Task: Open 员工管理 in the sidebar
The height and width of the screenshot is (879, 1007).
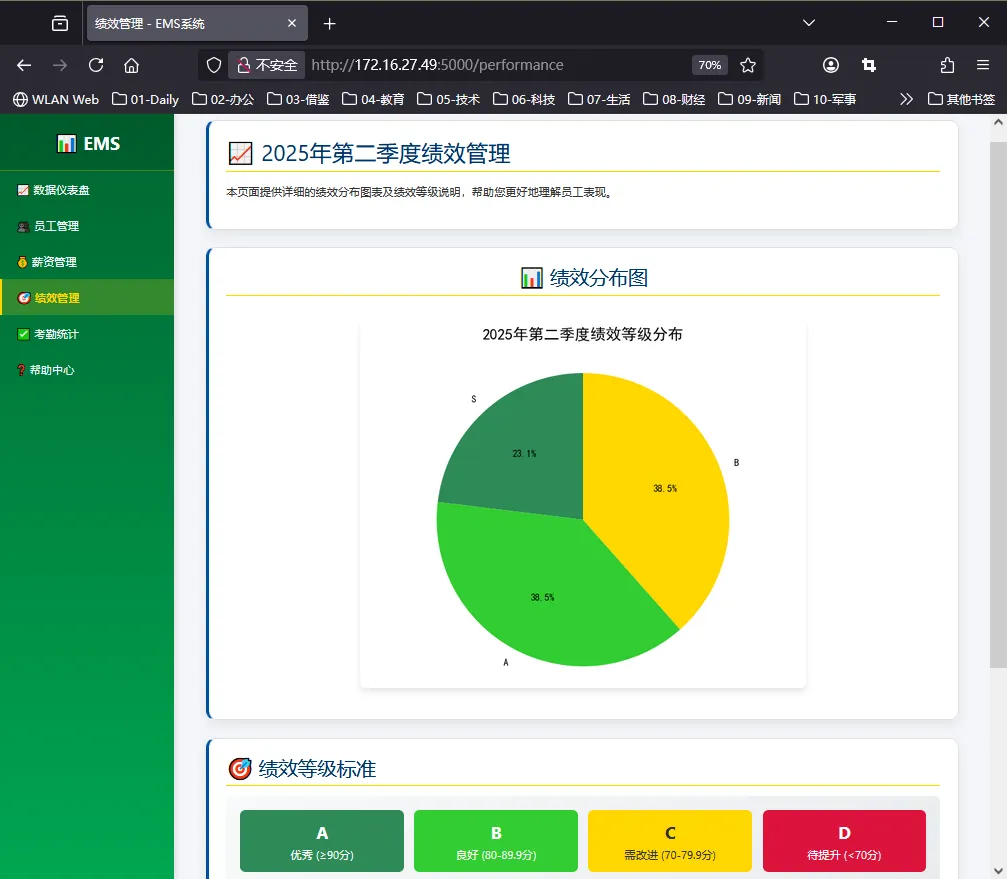Action: [87, 226]
